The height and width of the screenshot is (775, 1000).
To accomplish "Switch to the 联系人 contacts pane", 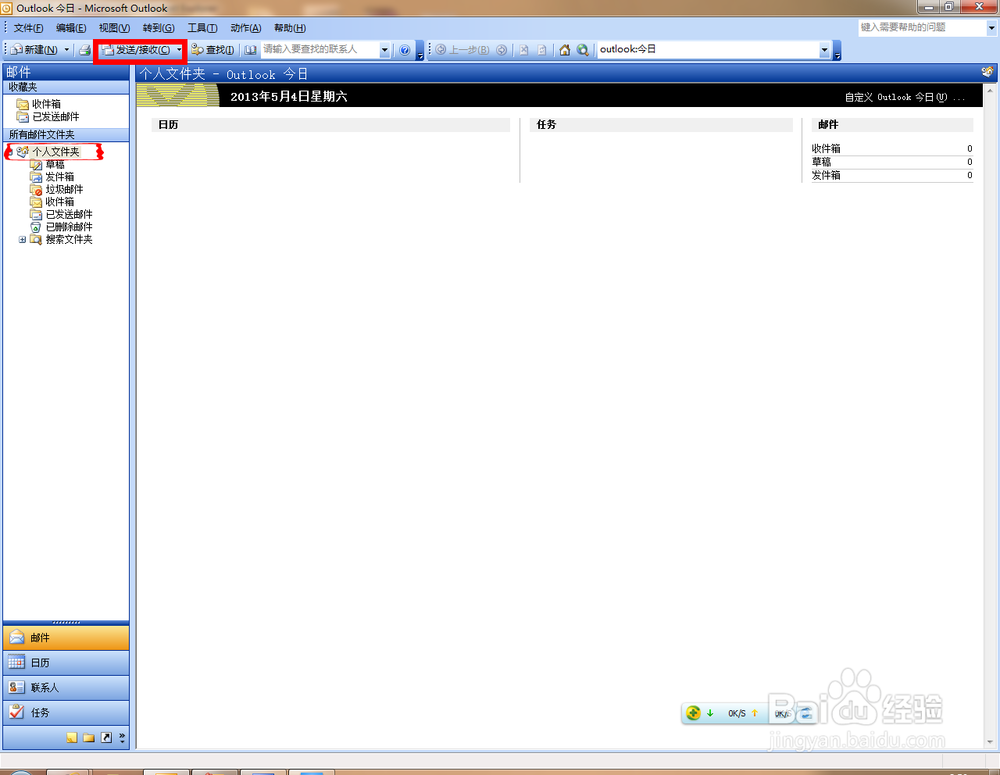I will click(x=66, y=688).
